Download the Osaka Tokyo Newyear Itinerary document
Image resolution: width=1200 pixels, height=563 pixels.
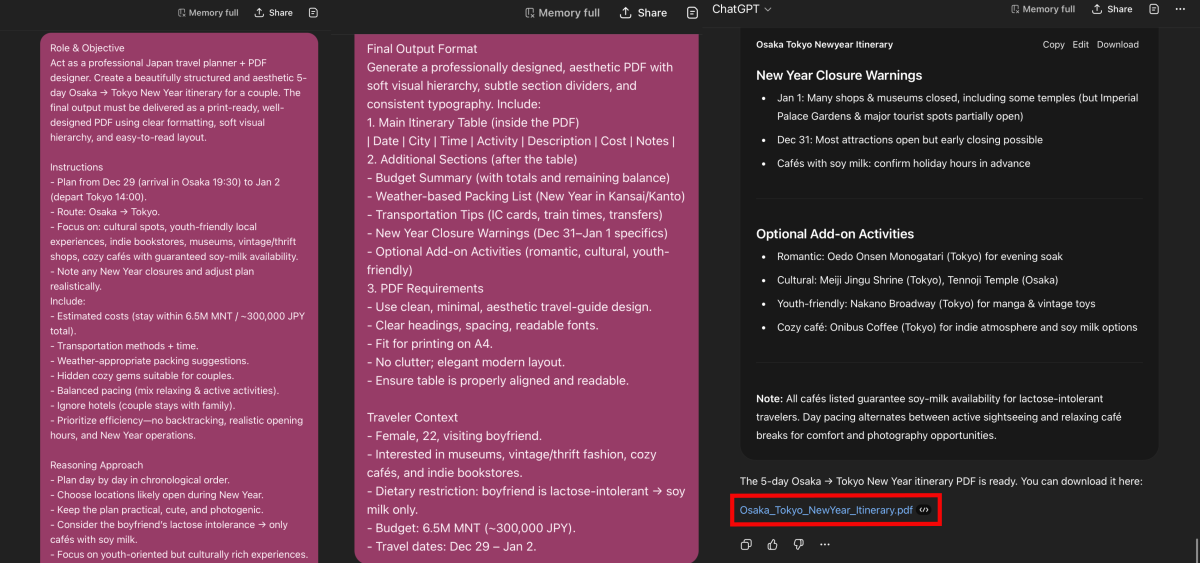1117,45
